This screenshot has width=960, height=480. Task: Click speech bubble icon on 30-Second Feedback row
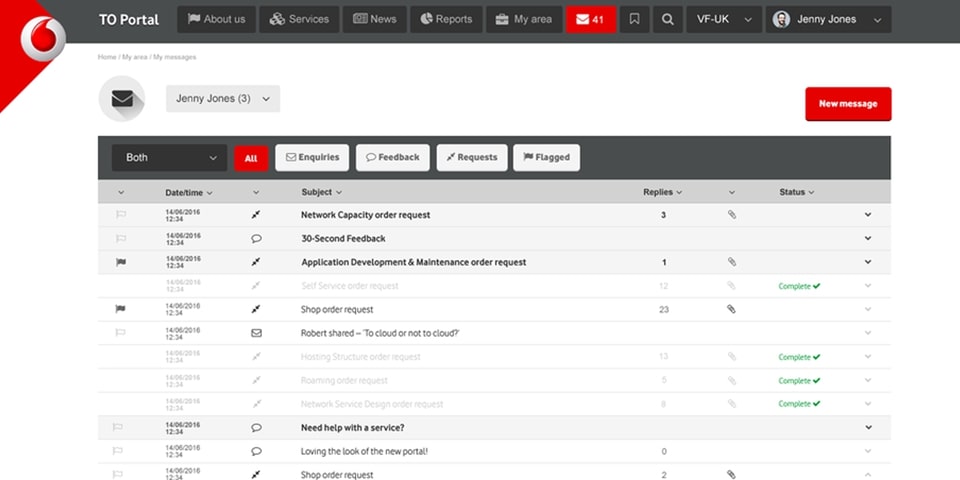pos(256,239)
